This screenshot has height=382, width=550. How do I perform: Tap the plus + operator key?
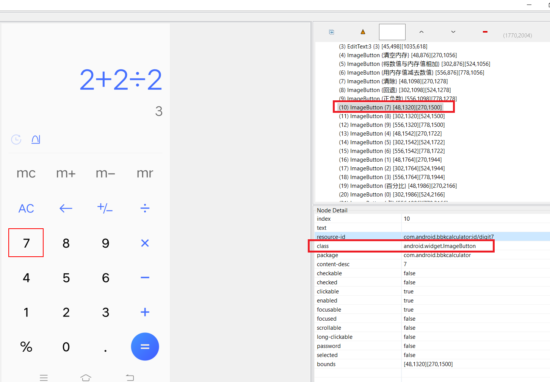click(x=145, y=312)
